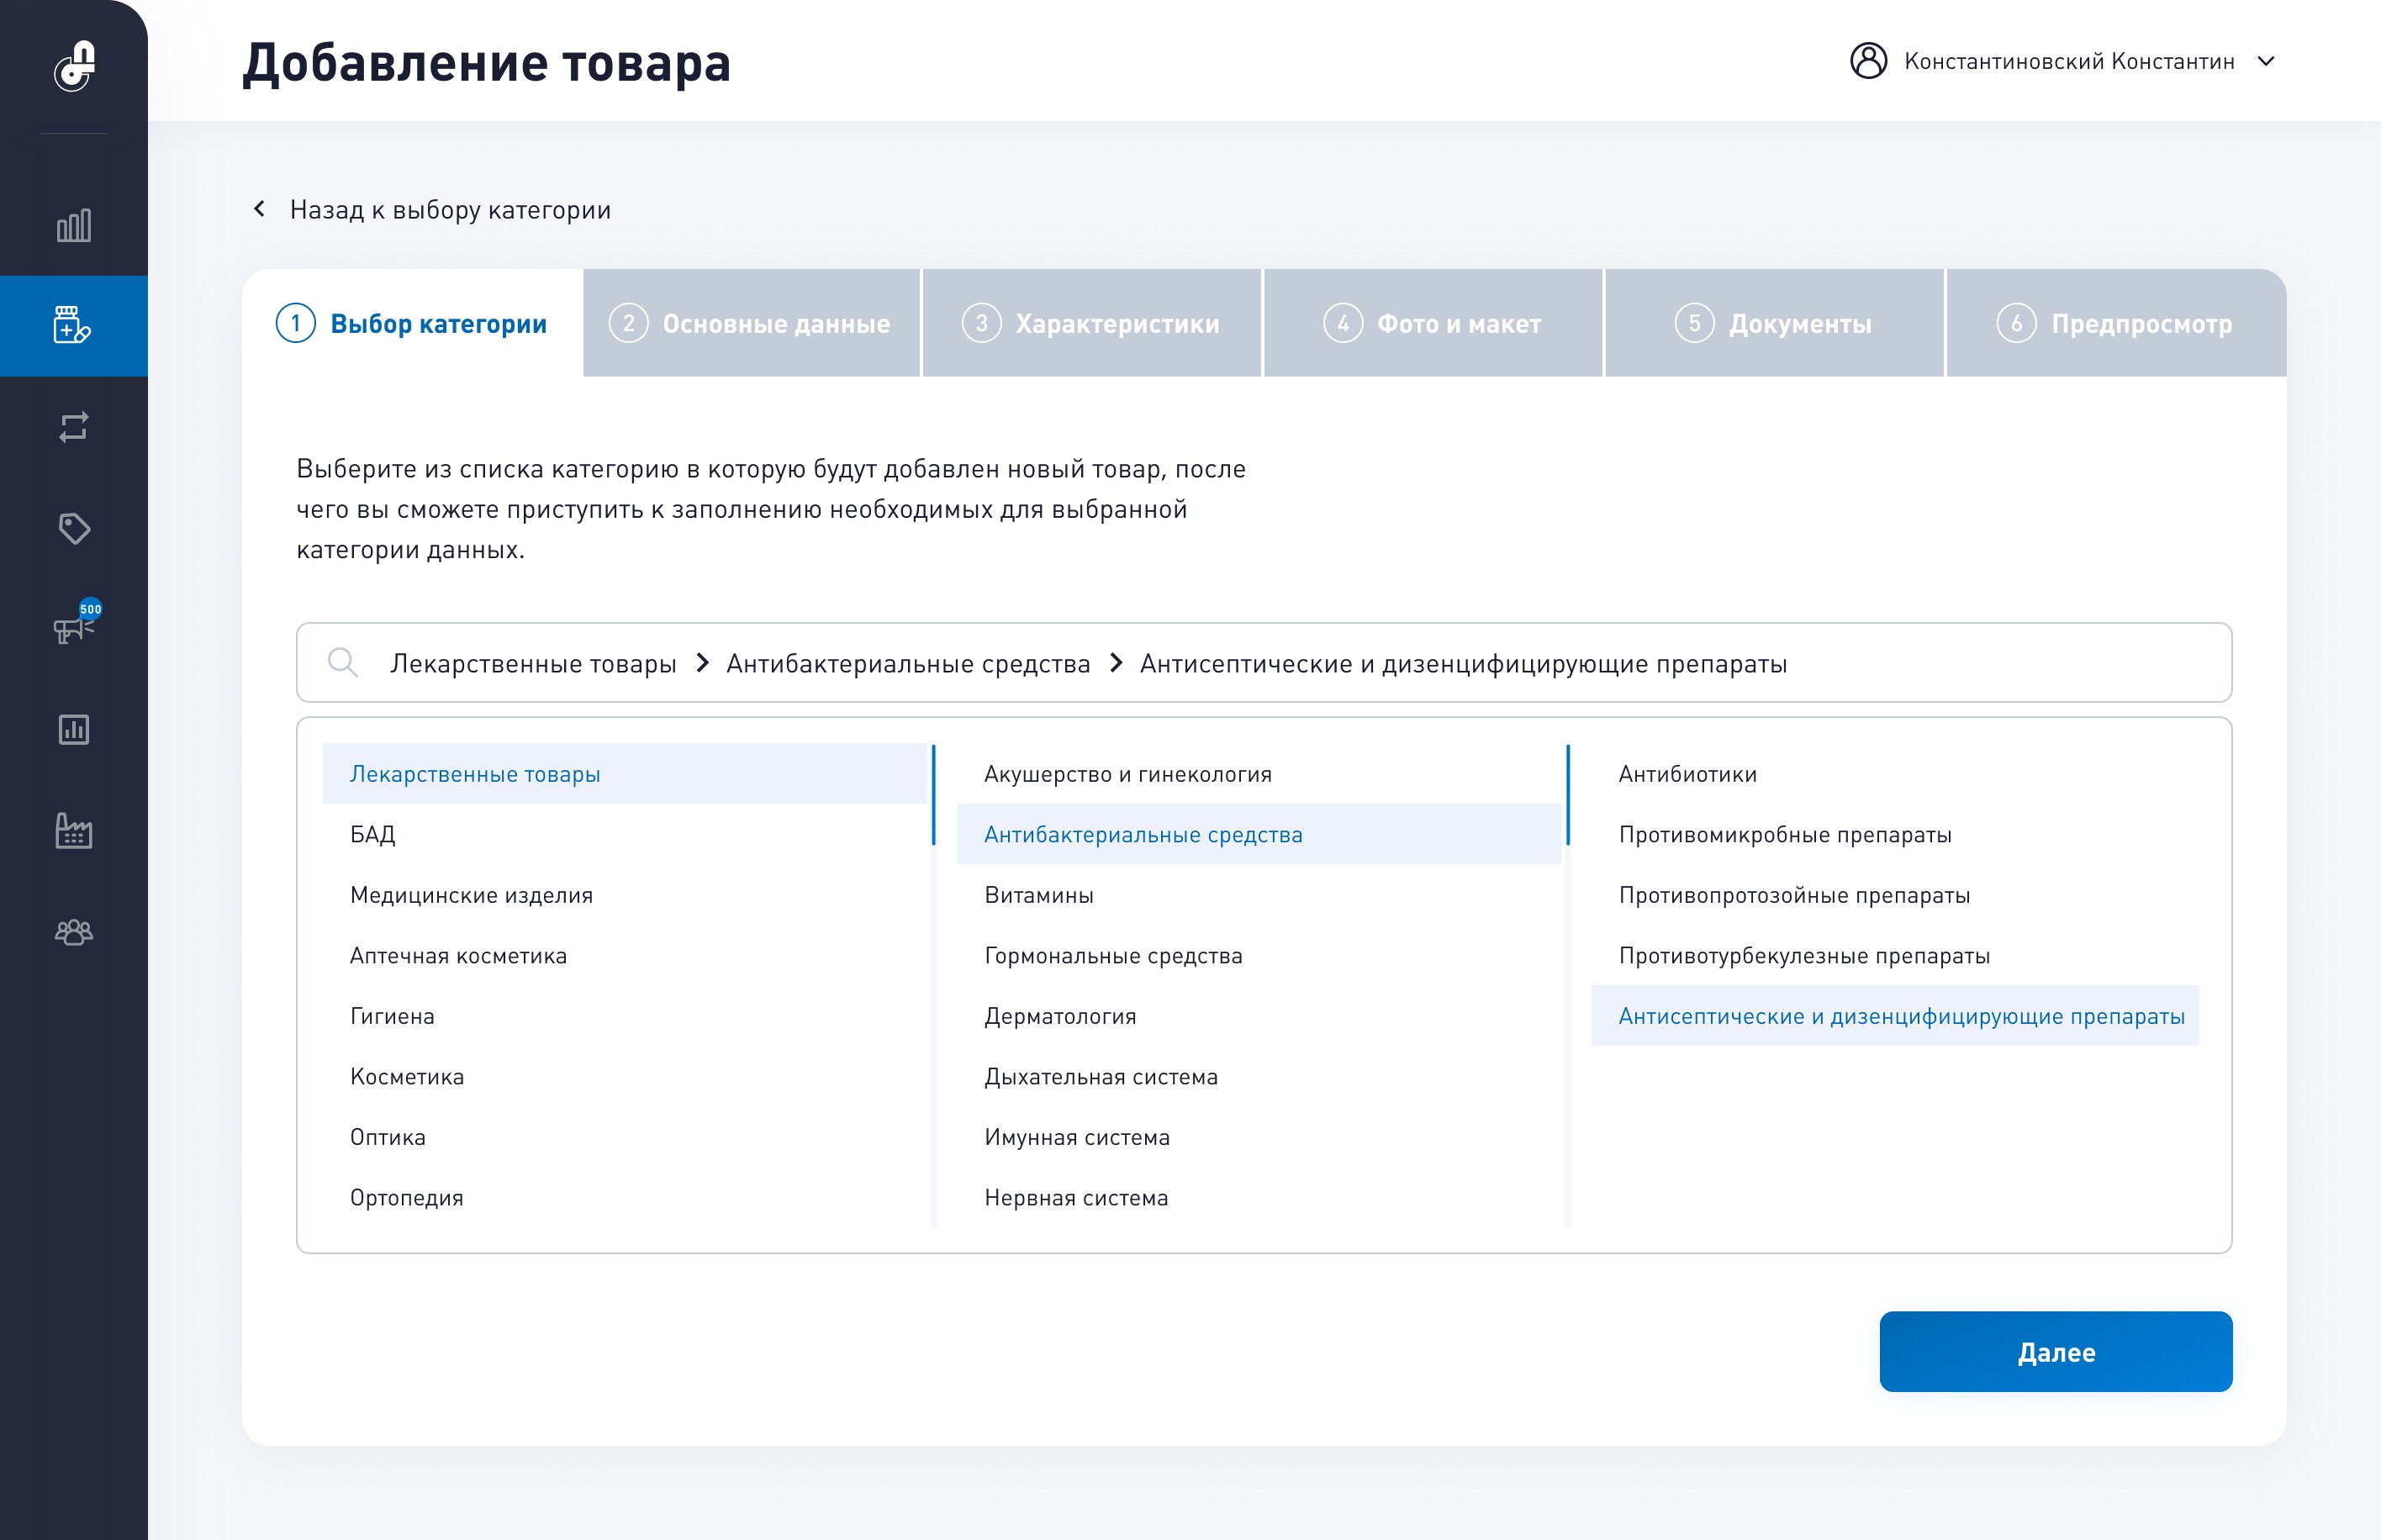The width and height of the screenshot is (2381, 1540).
Task: Open the price tag sidebar icon
Action: [74, 528]
